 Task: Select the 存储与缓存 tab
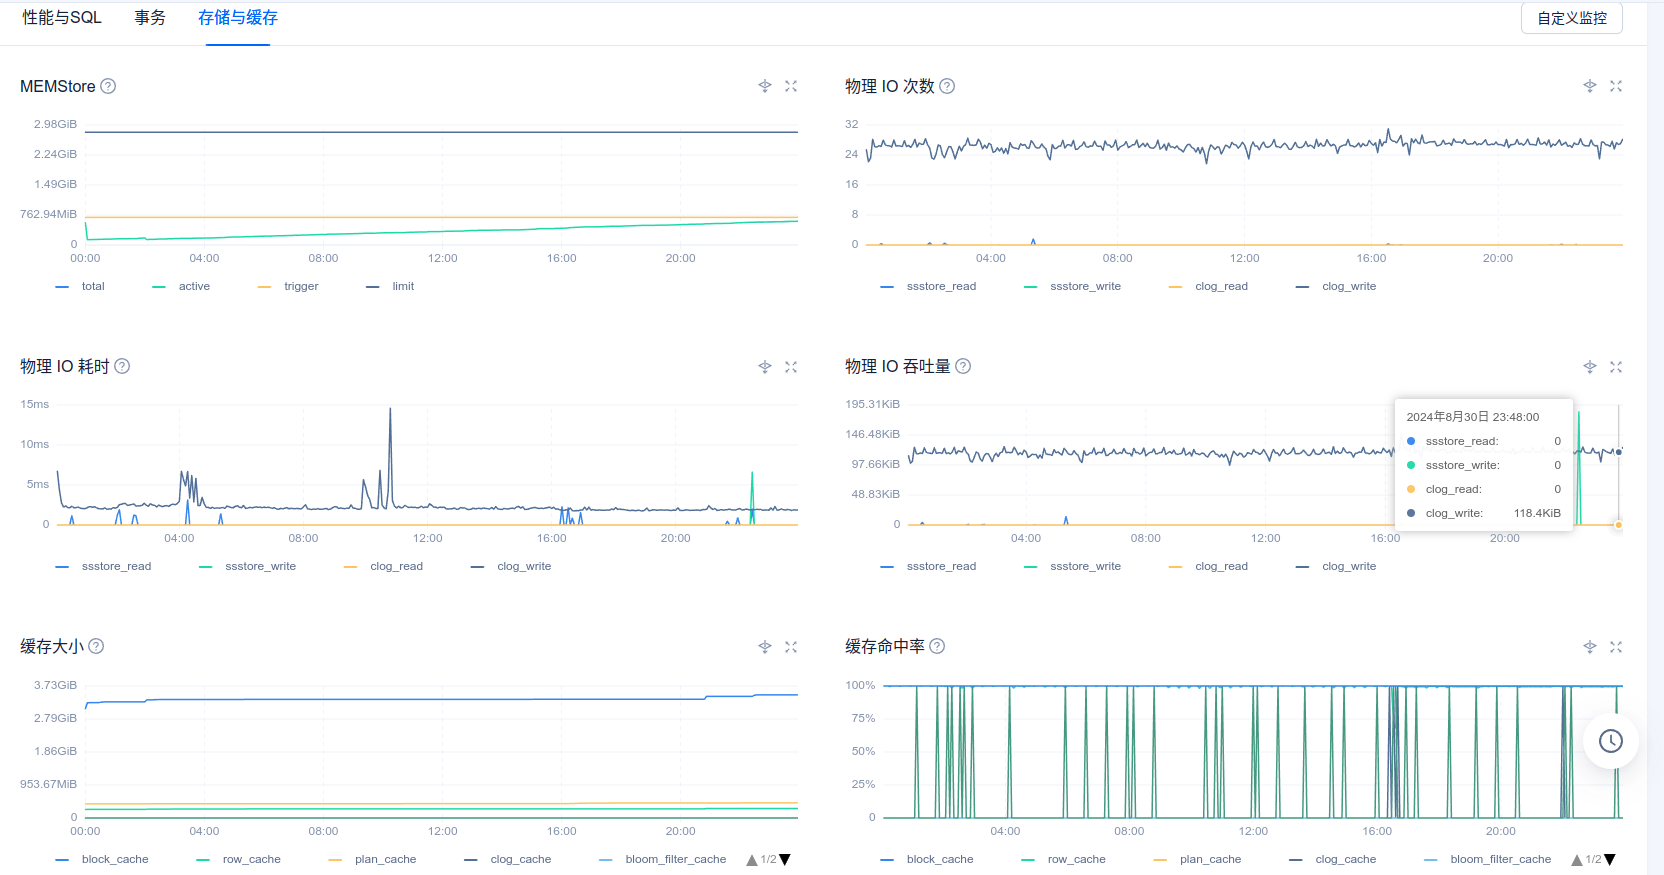pyautogui.click(x=238, y=18)
